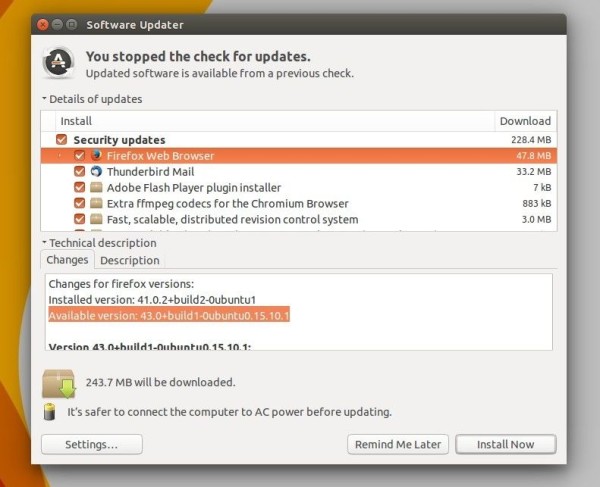Screen dimensions: 600x487
Task: Click the revision control system package icon
Action: [x=96, y=219]
